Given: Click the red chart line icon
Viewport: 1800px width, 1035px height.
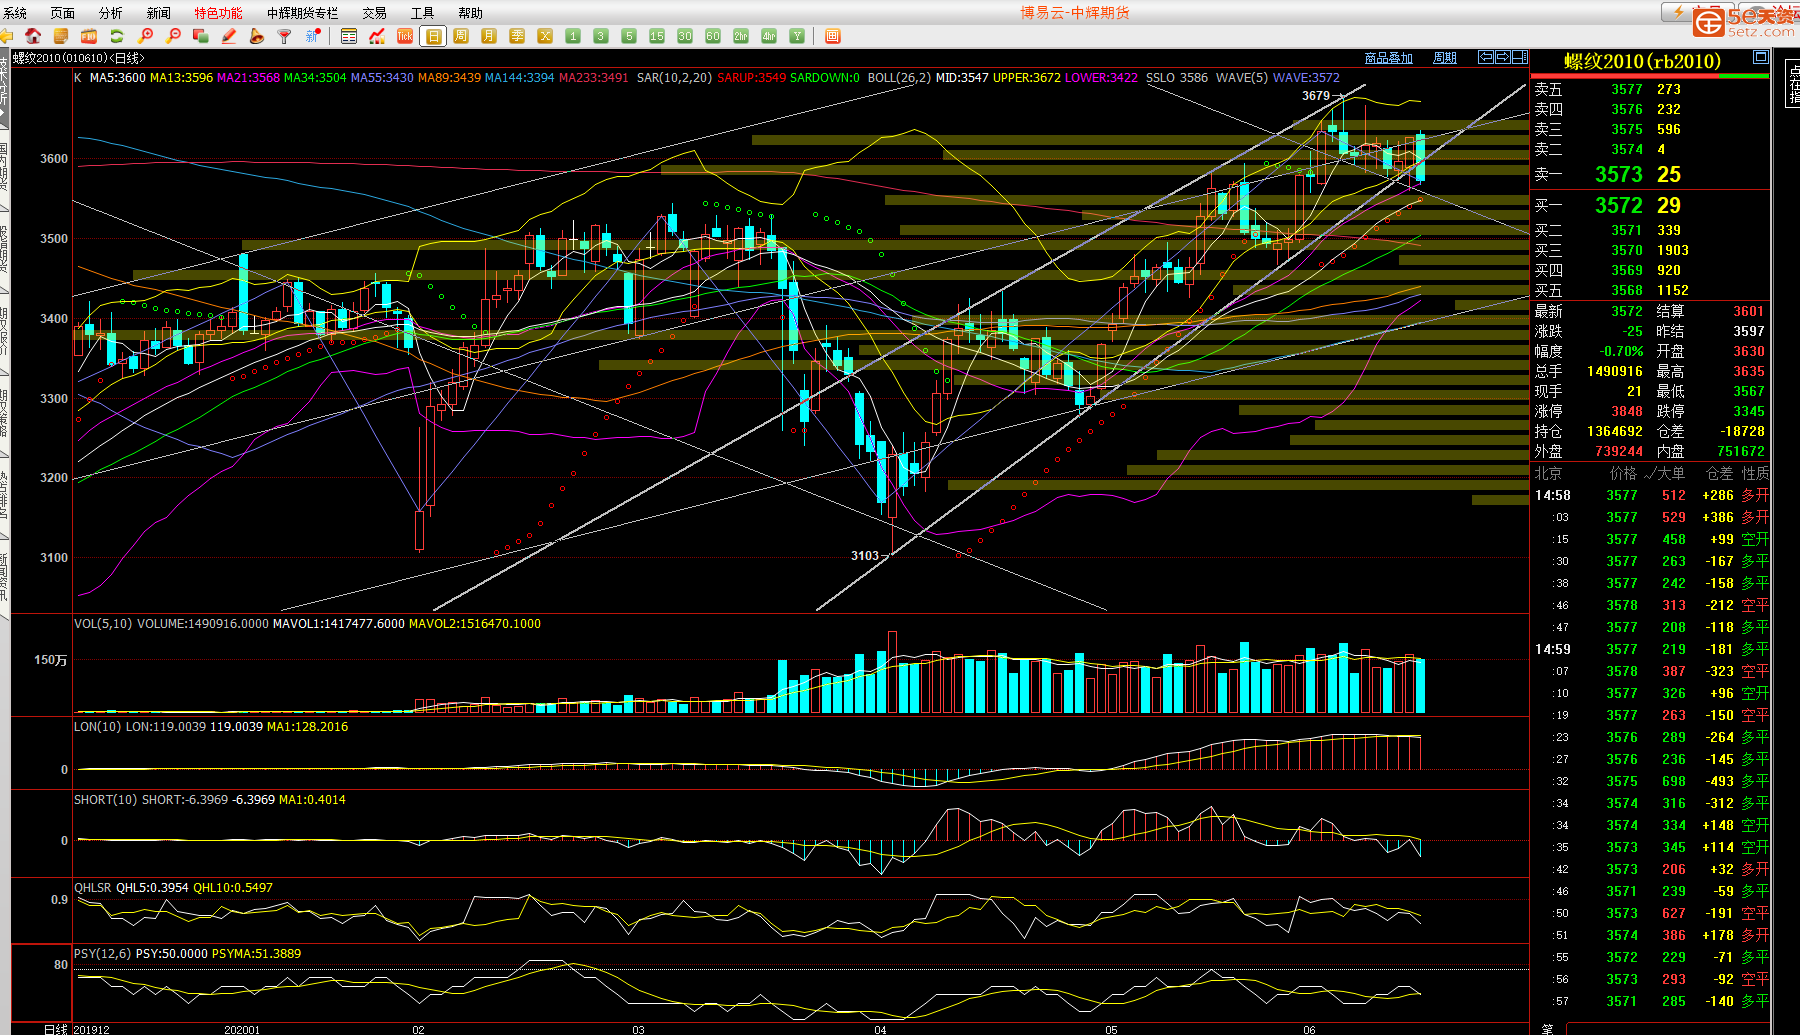Looking at the screenshot, I should click(x=377, y=36).
